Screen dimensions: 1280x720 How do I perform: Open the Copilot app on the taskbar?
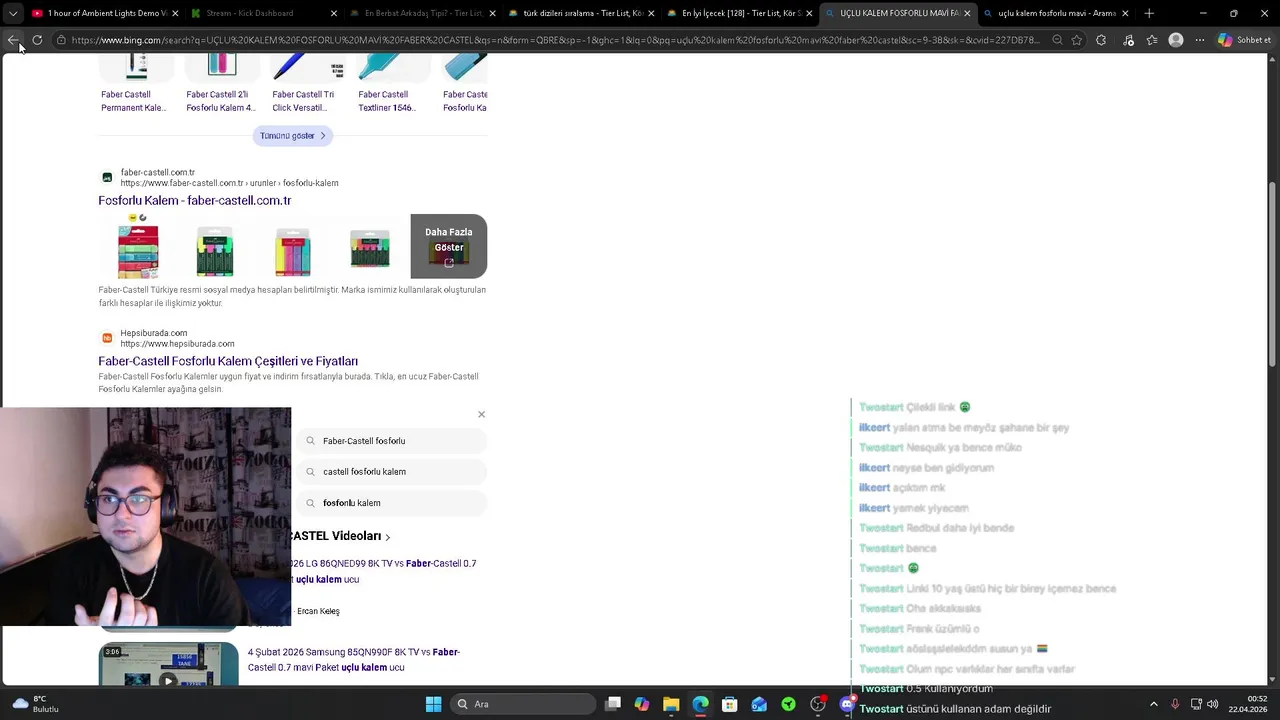click(642, 704)
